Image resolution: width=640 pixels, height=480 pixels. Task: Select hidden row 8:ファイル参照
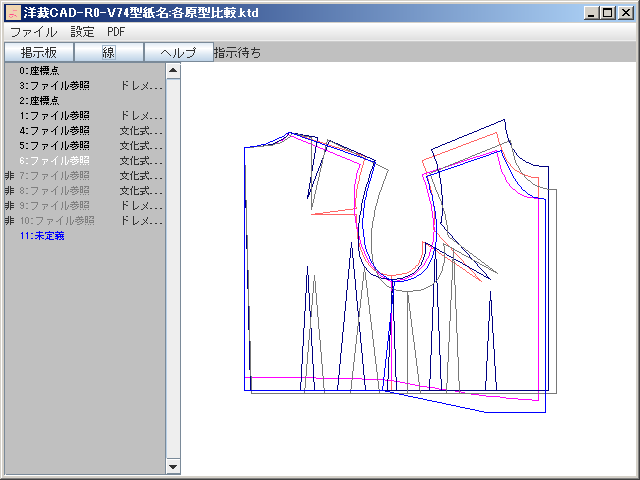coord(85,191)
